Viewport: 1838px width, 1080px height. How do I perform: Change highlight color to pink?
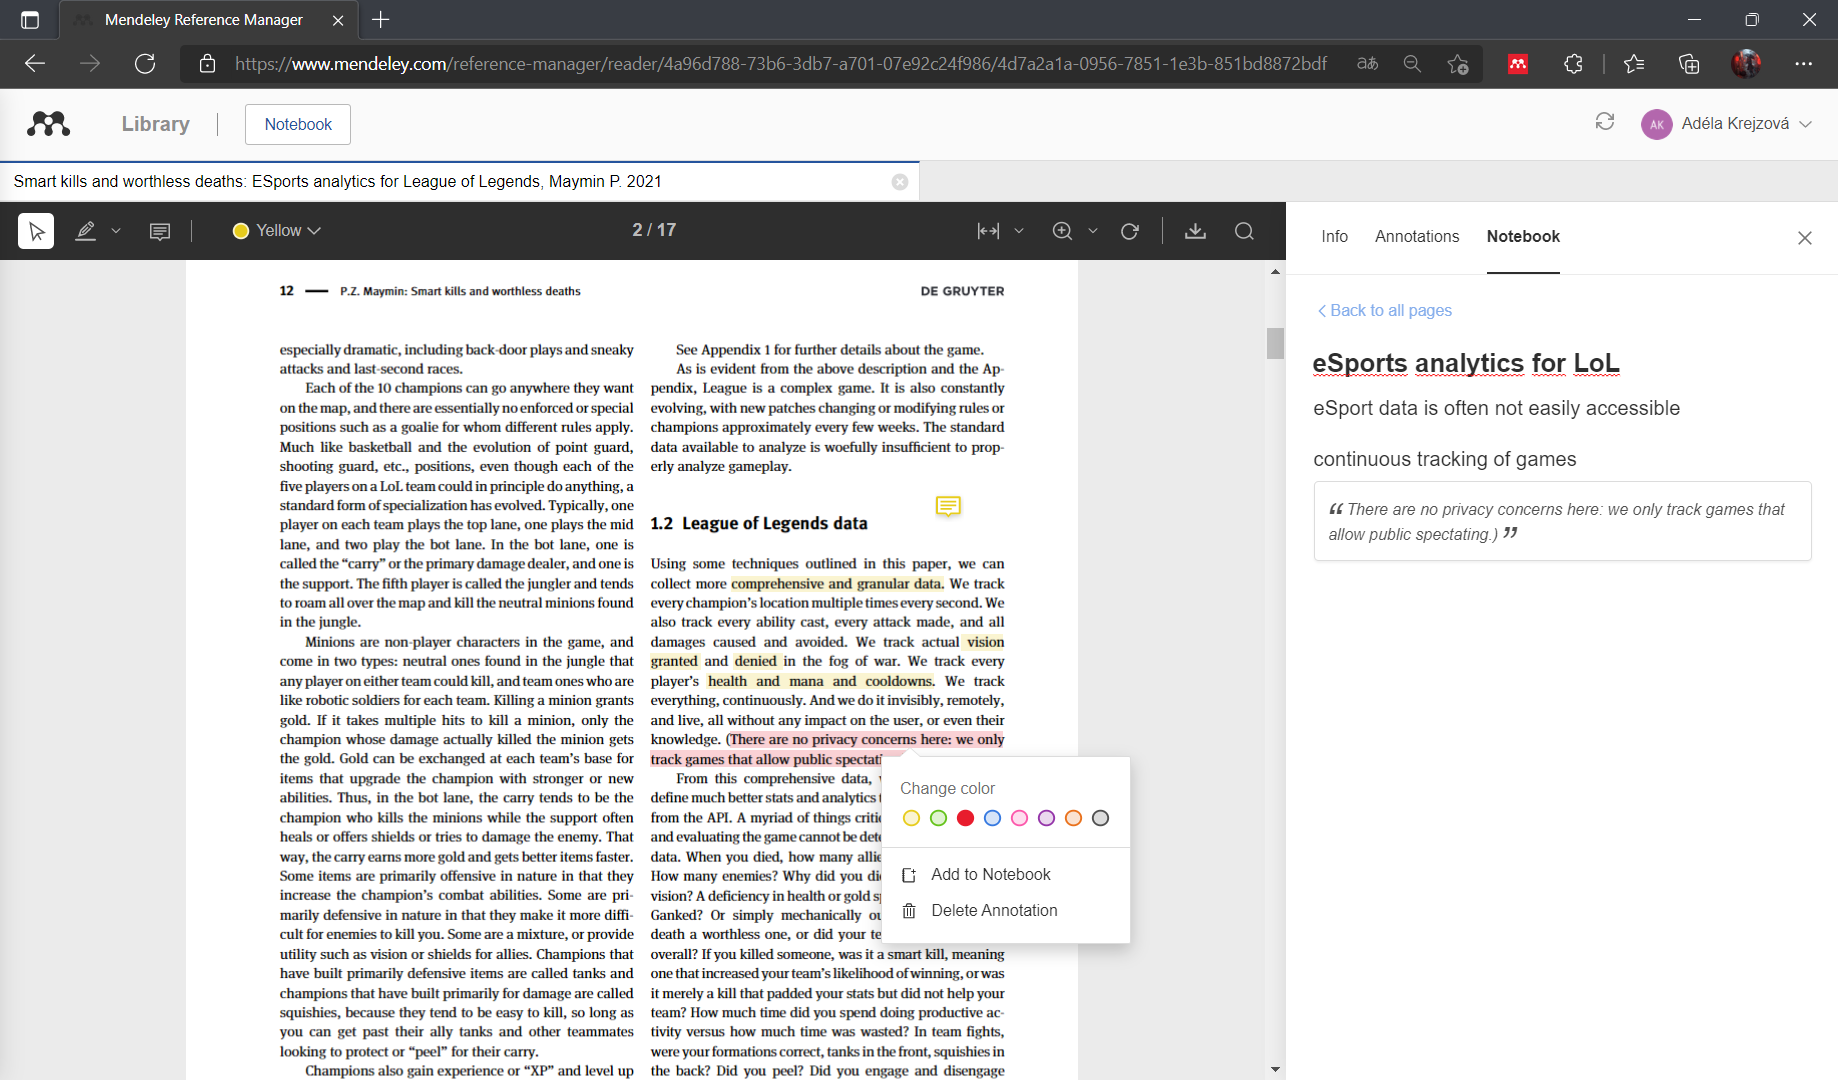tap(1019, 818)
